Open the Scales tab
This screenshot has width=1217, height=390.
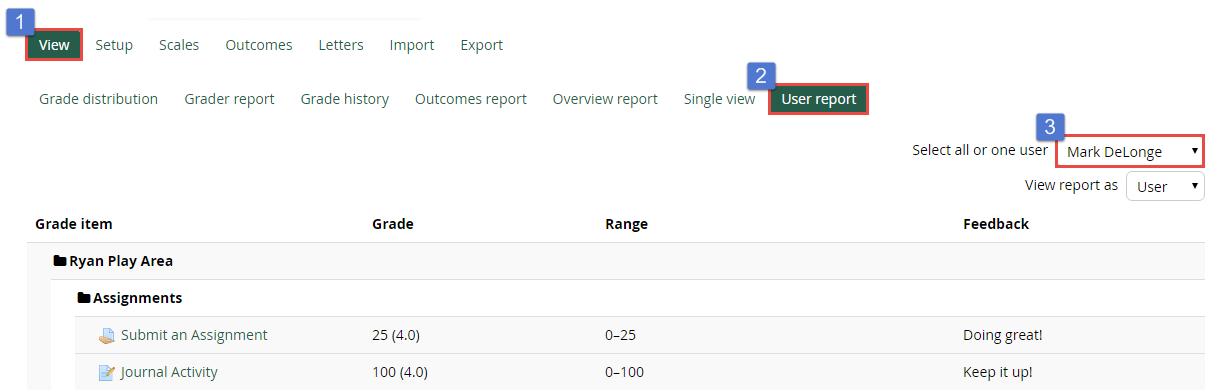(x=179, y=45)
